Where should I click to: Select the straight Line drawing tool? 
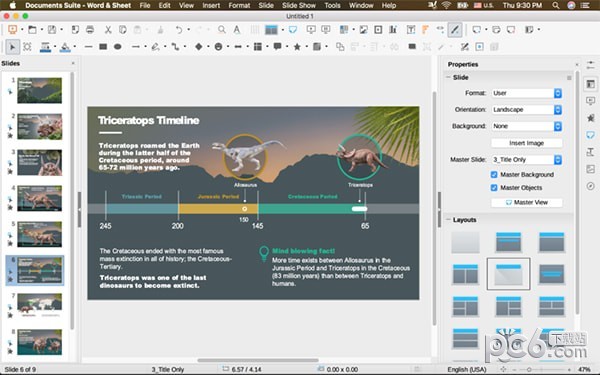pyautogui.click(x=88, y=47)
